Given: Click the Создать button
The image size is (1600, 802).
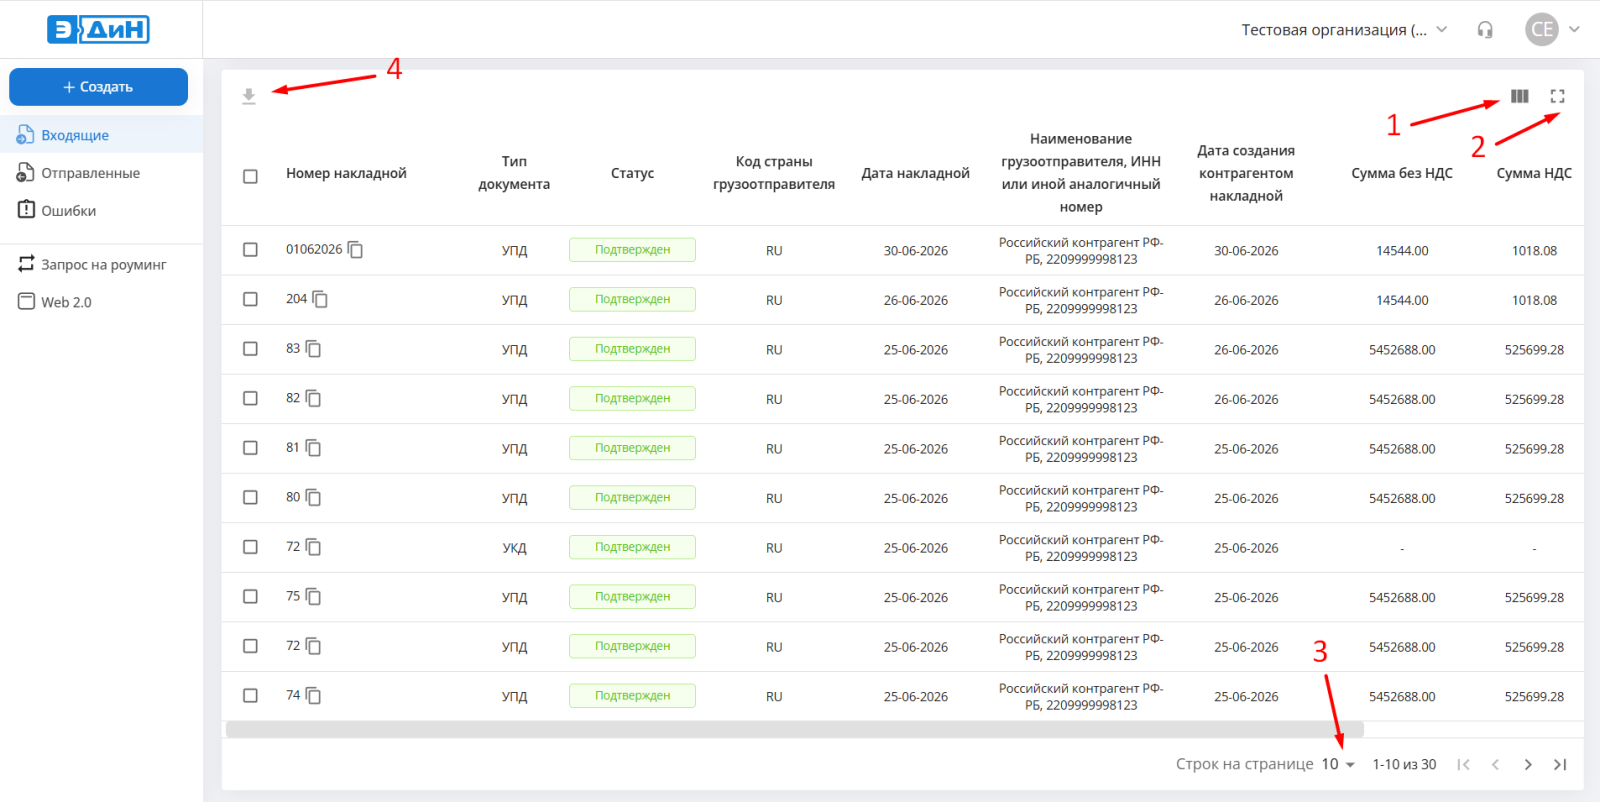Looking at the screenshot, I should tap(98, 87).
